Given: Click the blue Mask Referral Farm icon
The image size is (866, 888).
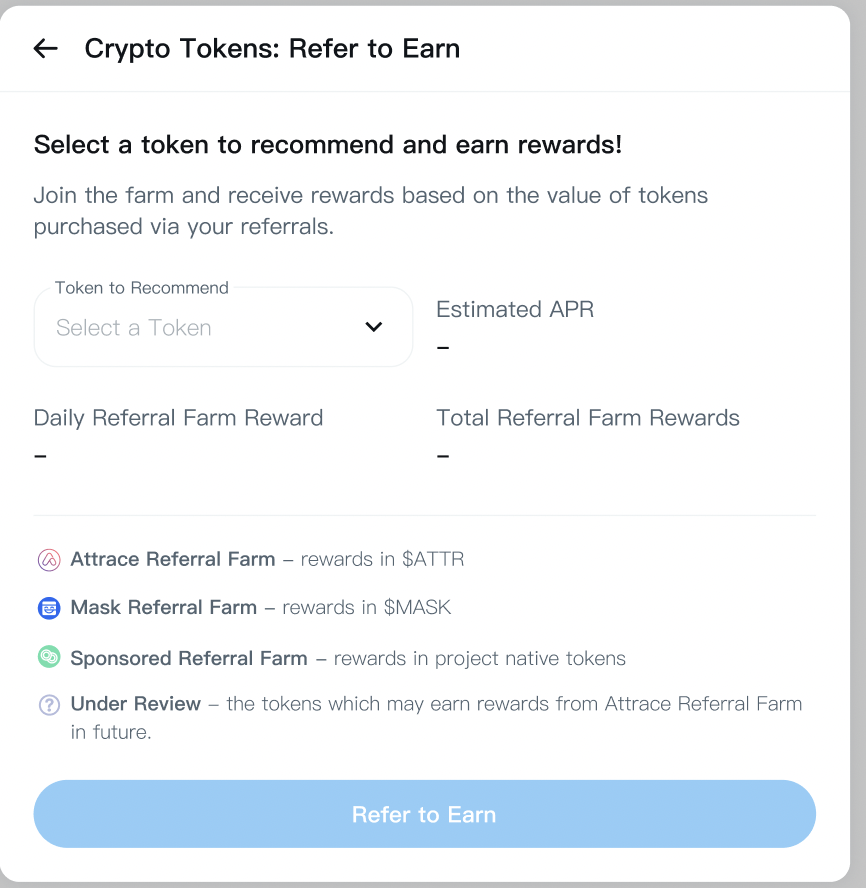Looking at the screenshot, I should [x=49, y=608].
